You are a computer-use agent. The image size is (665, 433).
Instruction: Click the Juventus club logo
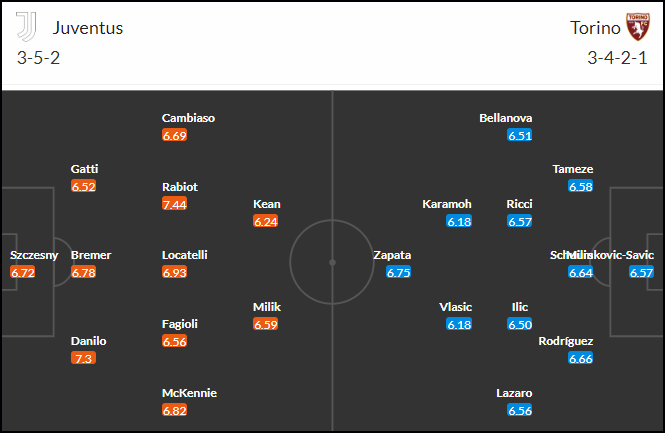pos(26,27)
